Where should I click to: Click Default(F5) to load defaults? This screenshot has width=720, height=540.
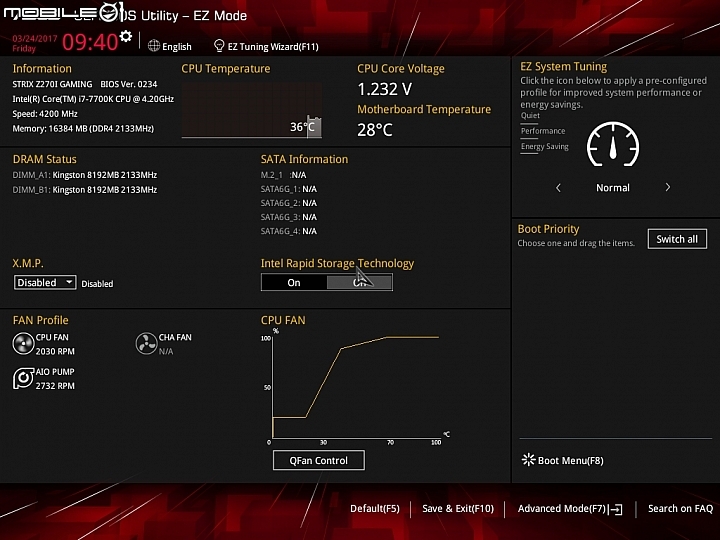[375, 508]
